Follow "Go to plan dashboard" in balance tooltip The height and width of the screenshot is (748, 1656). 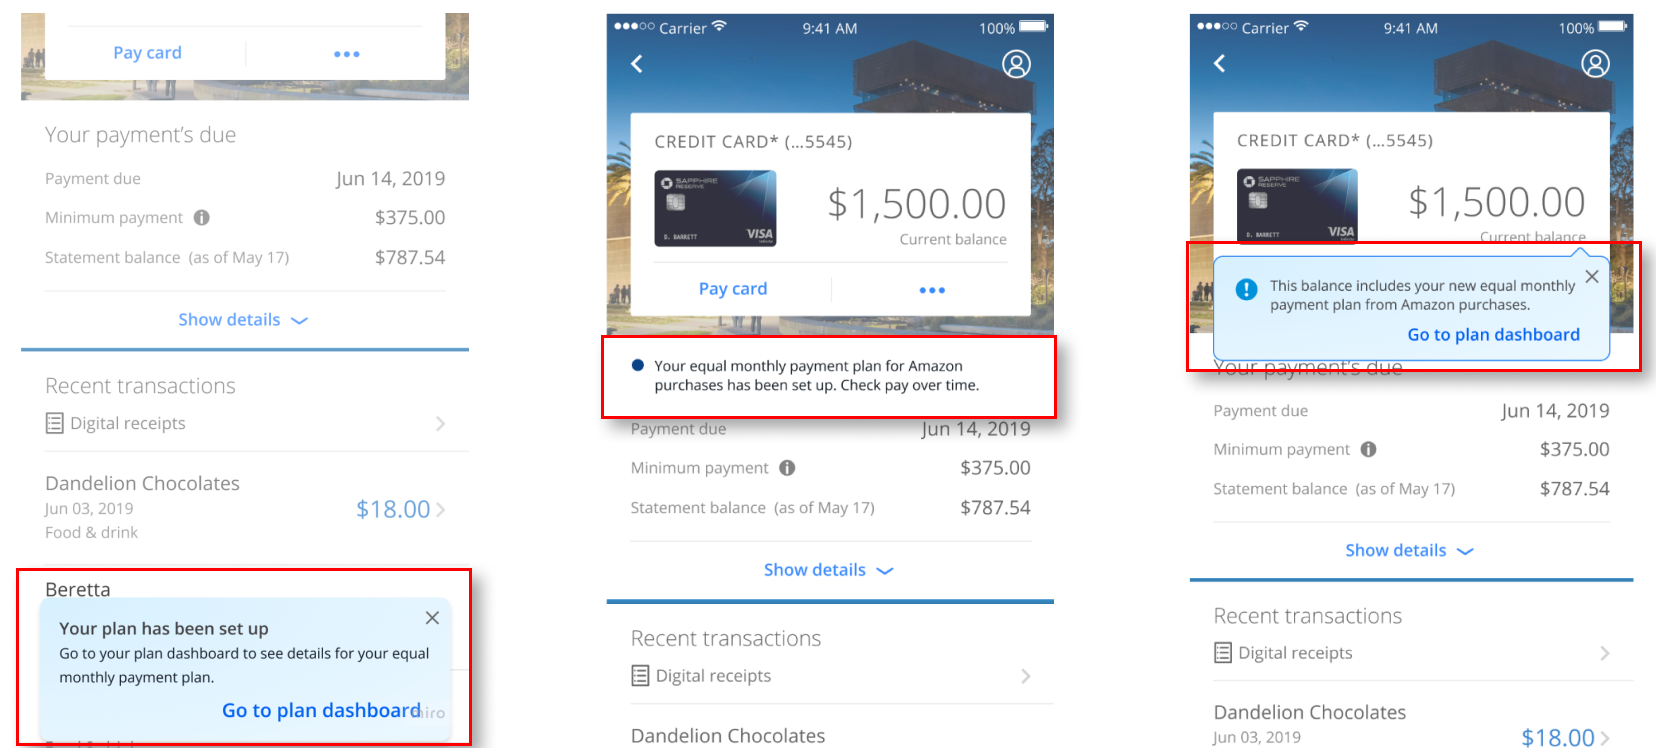point(1493,335)
